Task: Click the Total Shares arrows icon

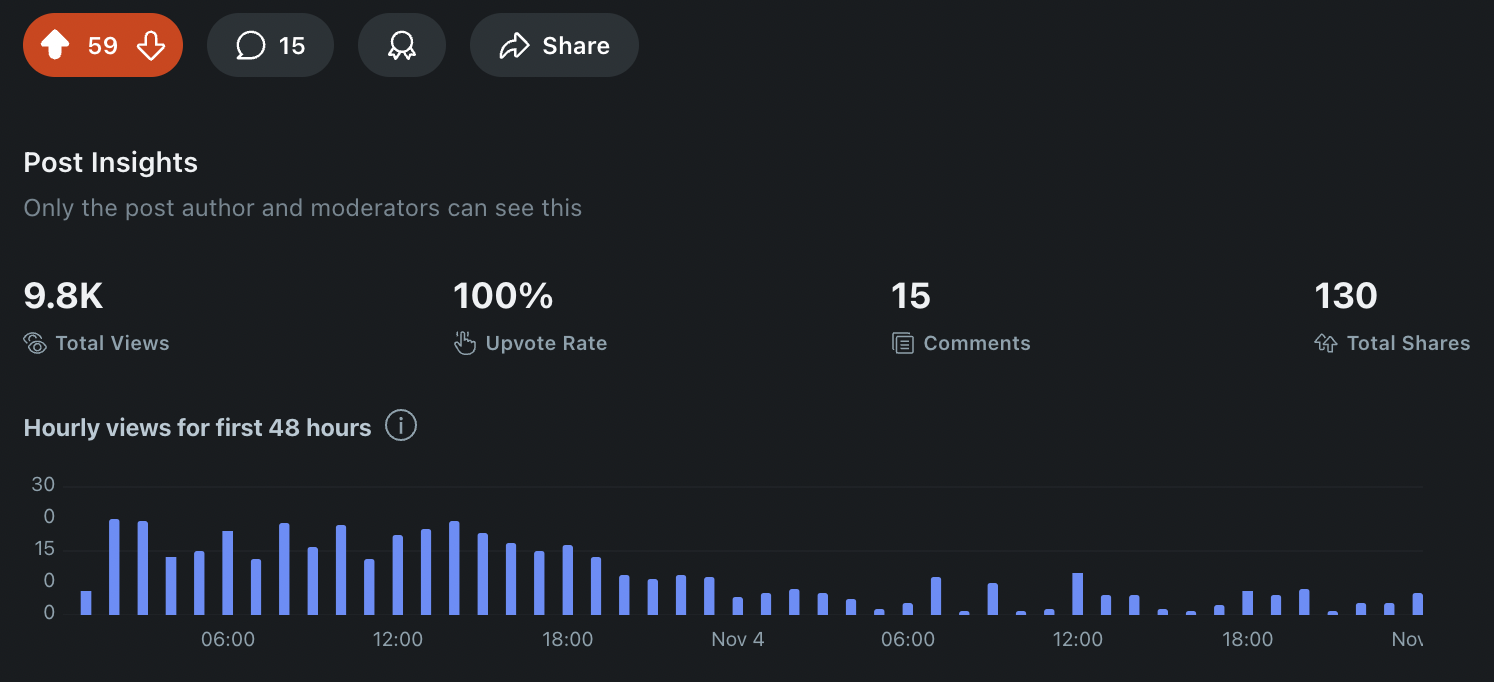Action: 1326,344
